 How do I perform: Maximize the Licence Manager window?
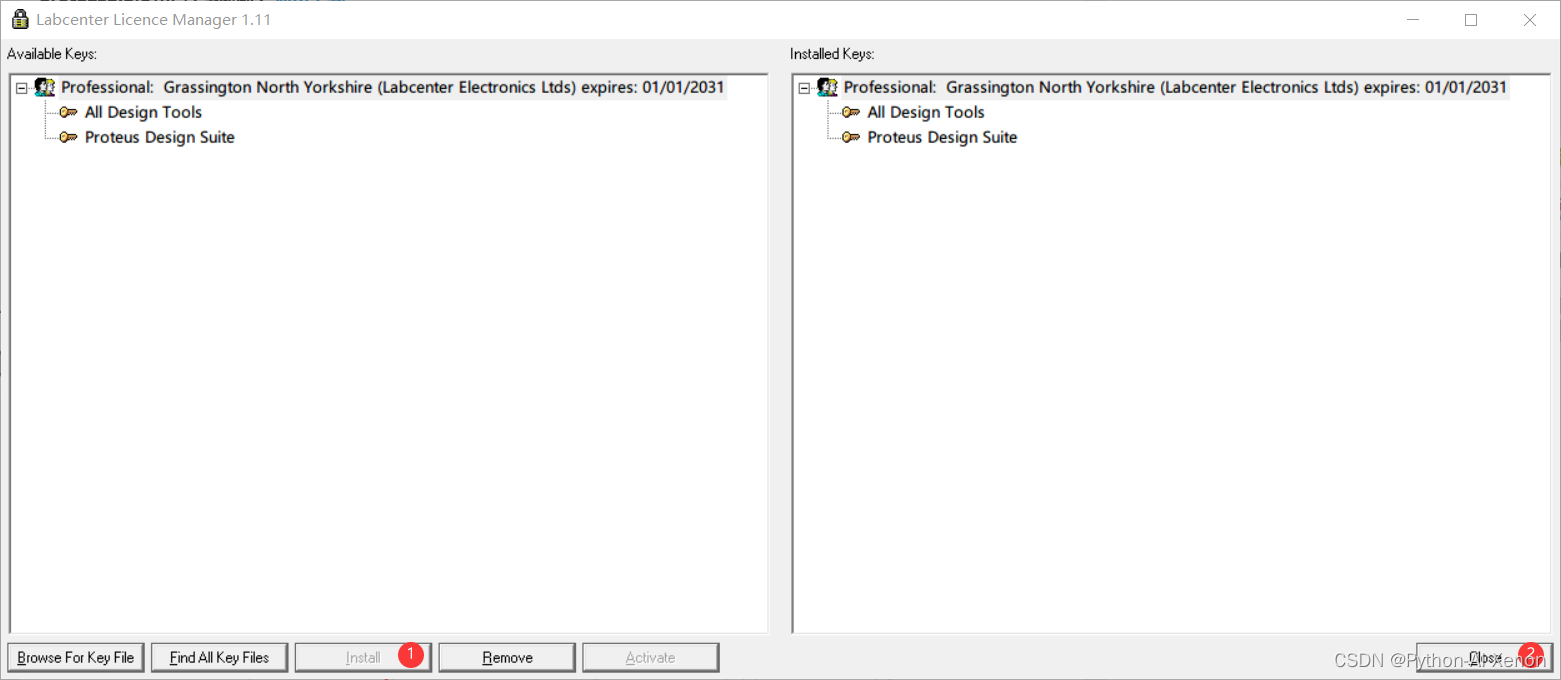[x=1471, y=20]
